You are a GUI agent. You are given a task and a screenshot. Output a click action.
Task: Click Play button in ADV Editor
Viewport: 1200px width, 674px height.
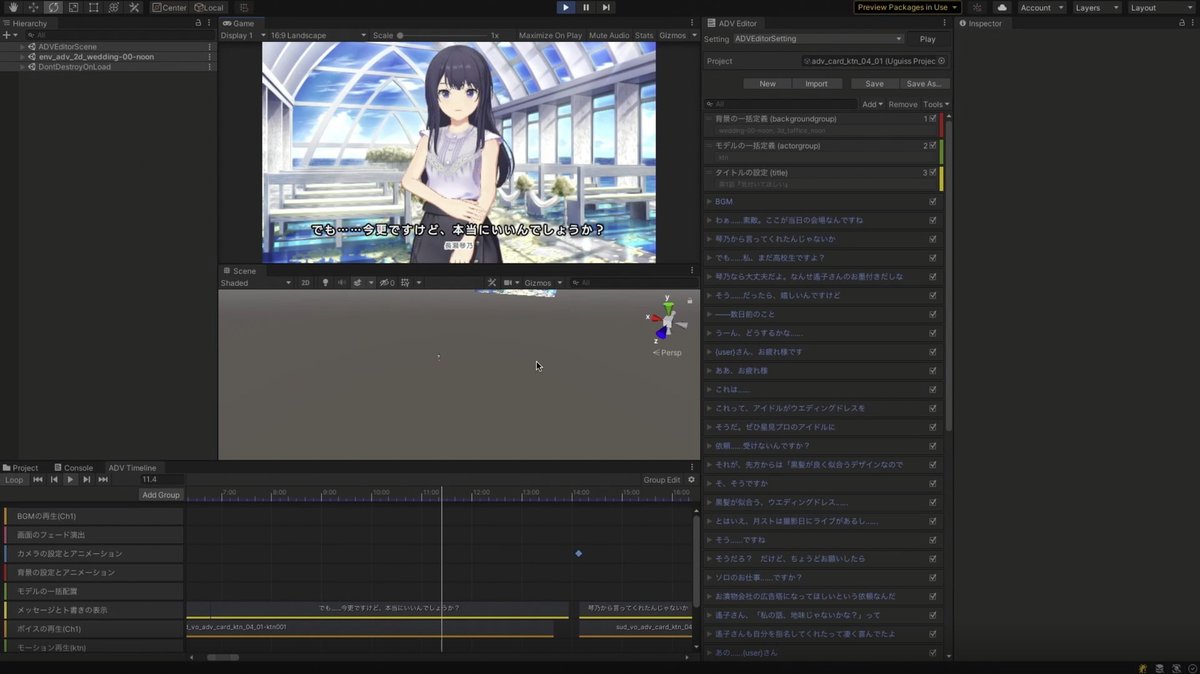coord(928,39)
